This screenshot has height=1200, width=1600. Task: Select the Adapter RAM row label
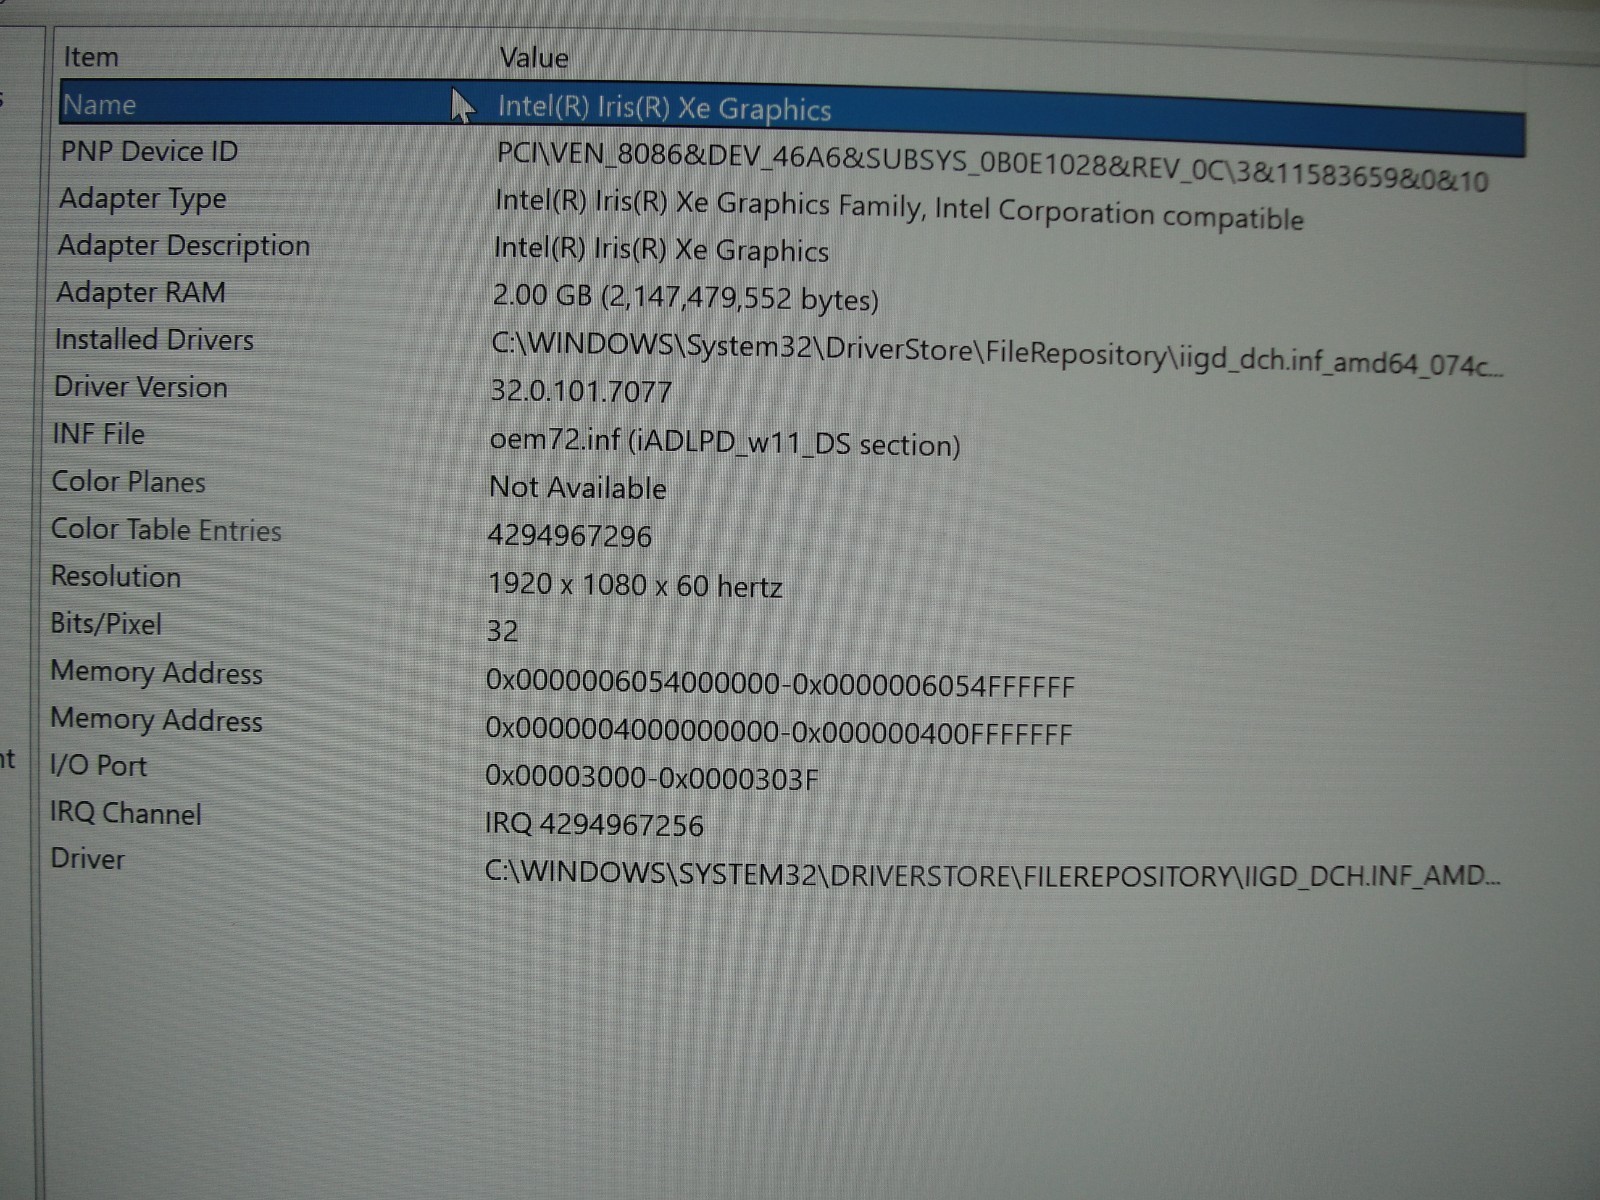point(141,292)
